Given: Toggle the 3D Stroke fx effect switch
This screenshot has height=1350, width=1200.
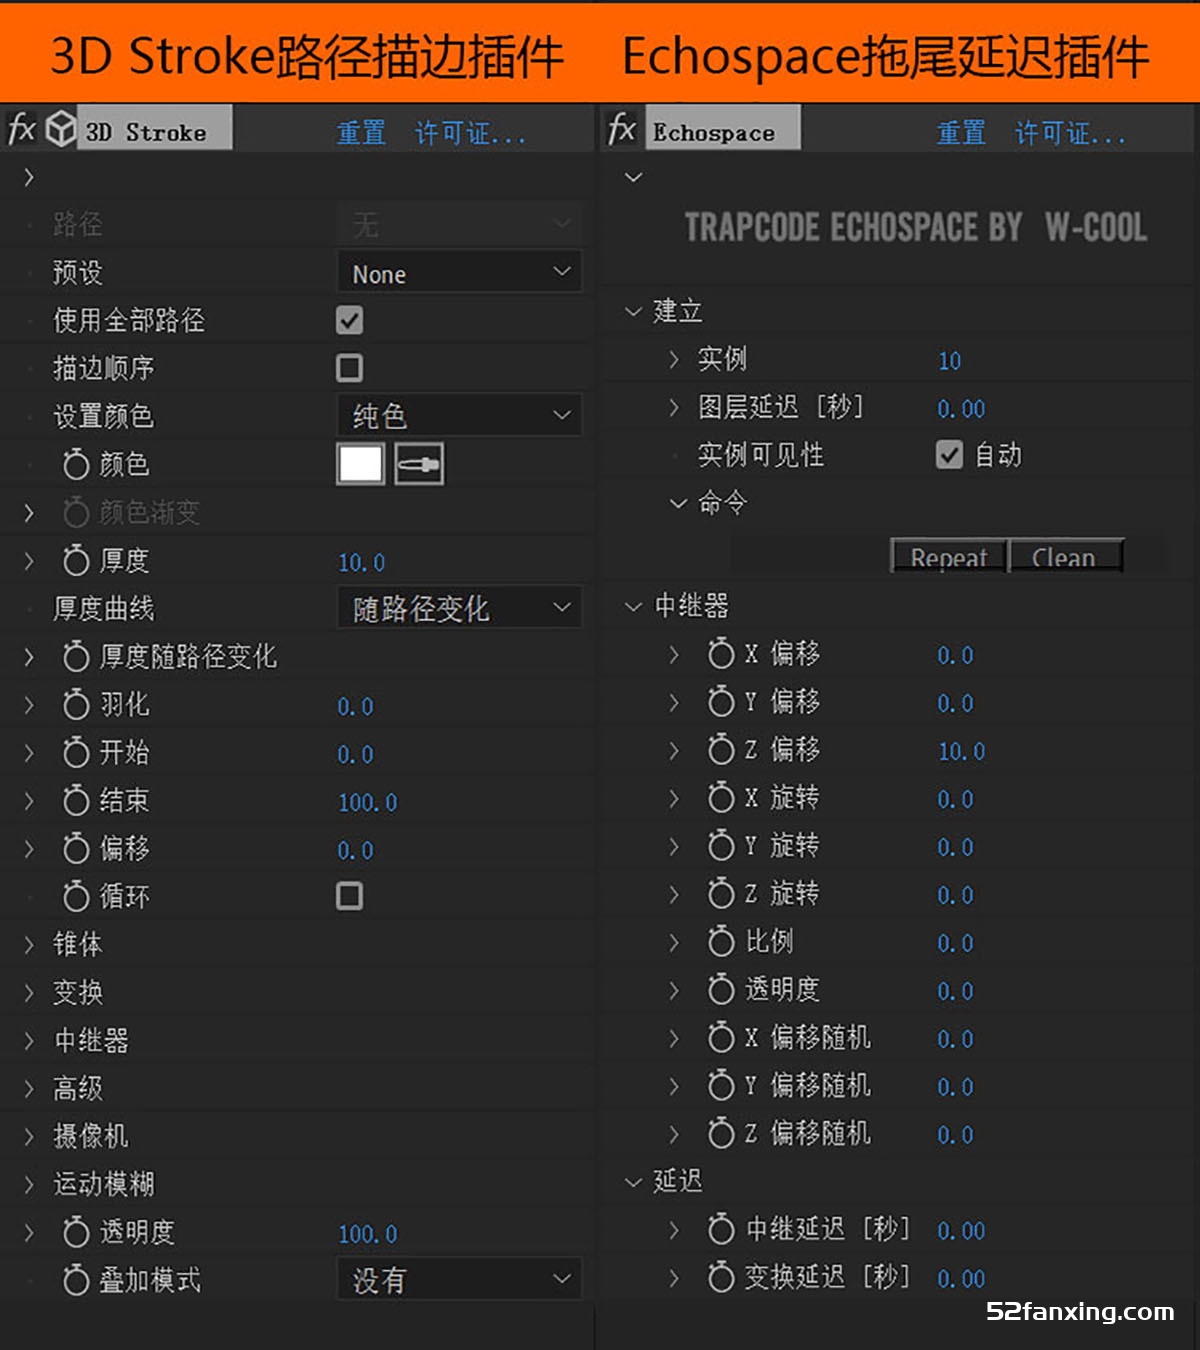Looking at the screenshot, I should pyautogui.click(x=21, y=129).
